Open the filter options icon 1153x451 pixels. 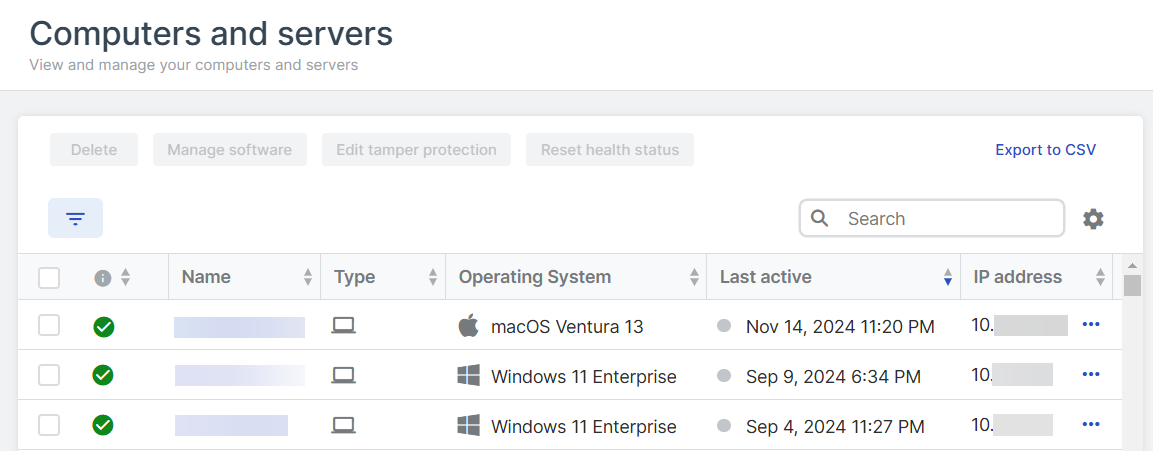tap(75, 218)
